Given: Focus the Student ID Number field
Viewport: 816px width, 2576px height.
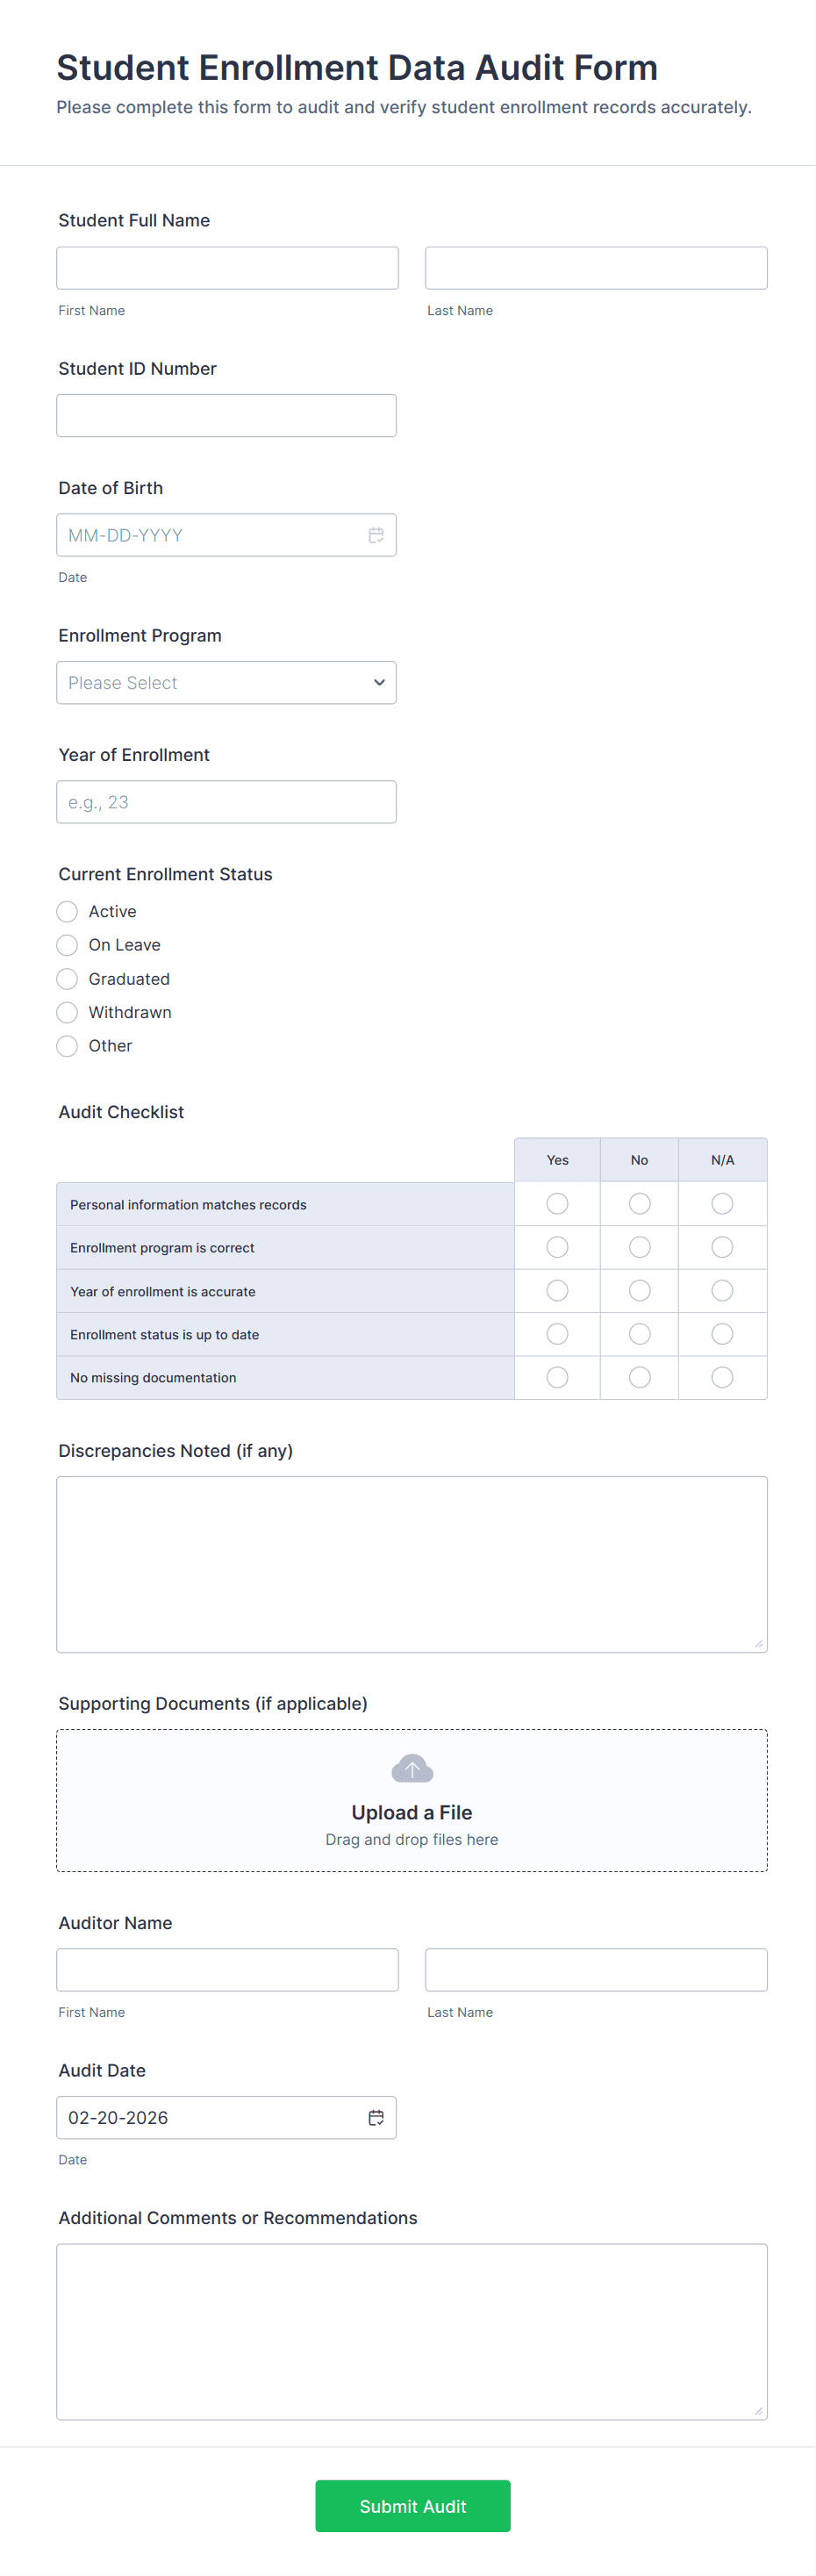Looking at the screenshot, I should [226, 416].
